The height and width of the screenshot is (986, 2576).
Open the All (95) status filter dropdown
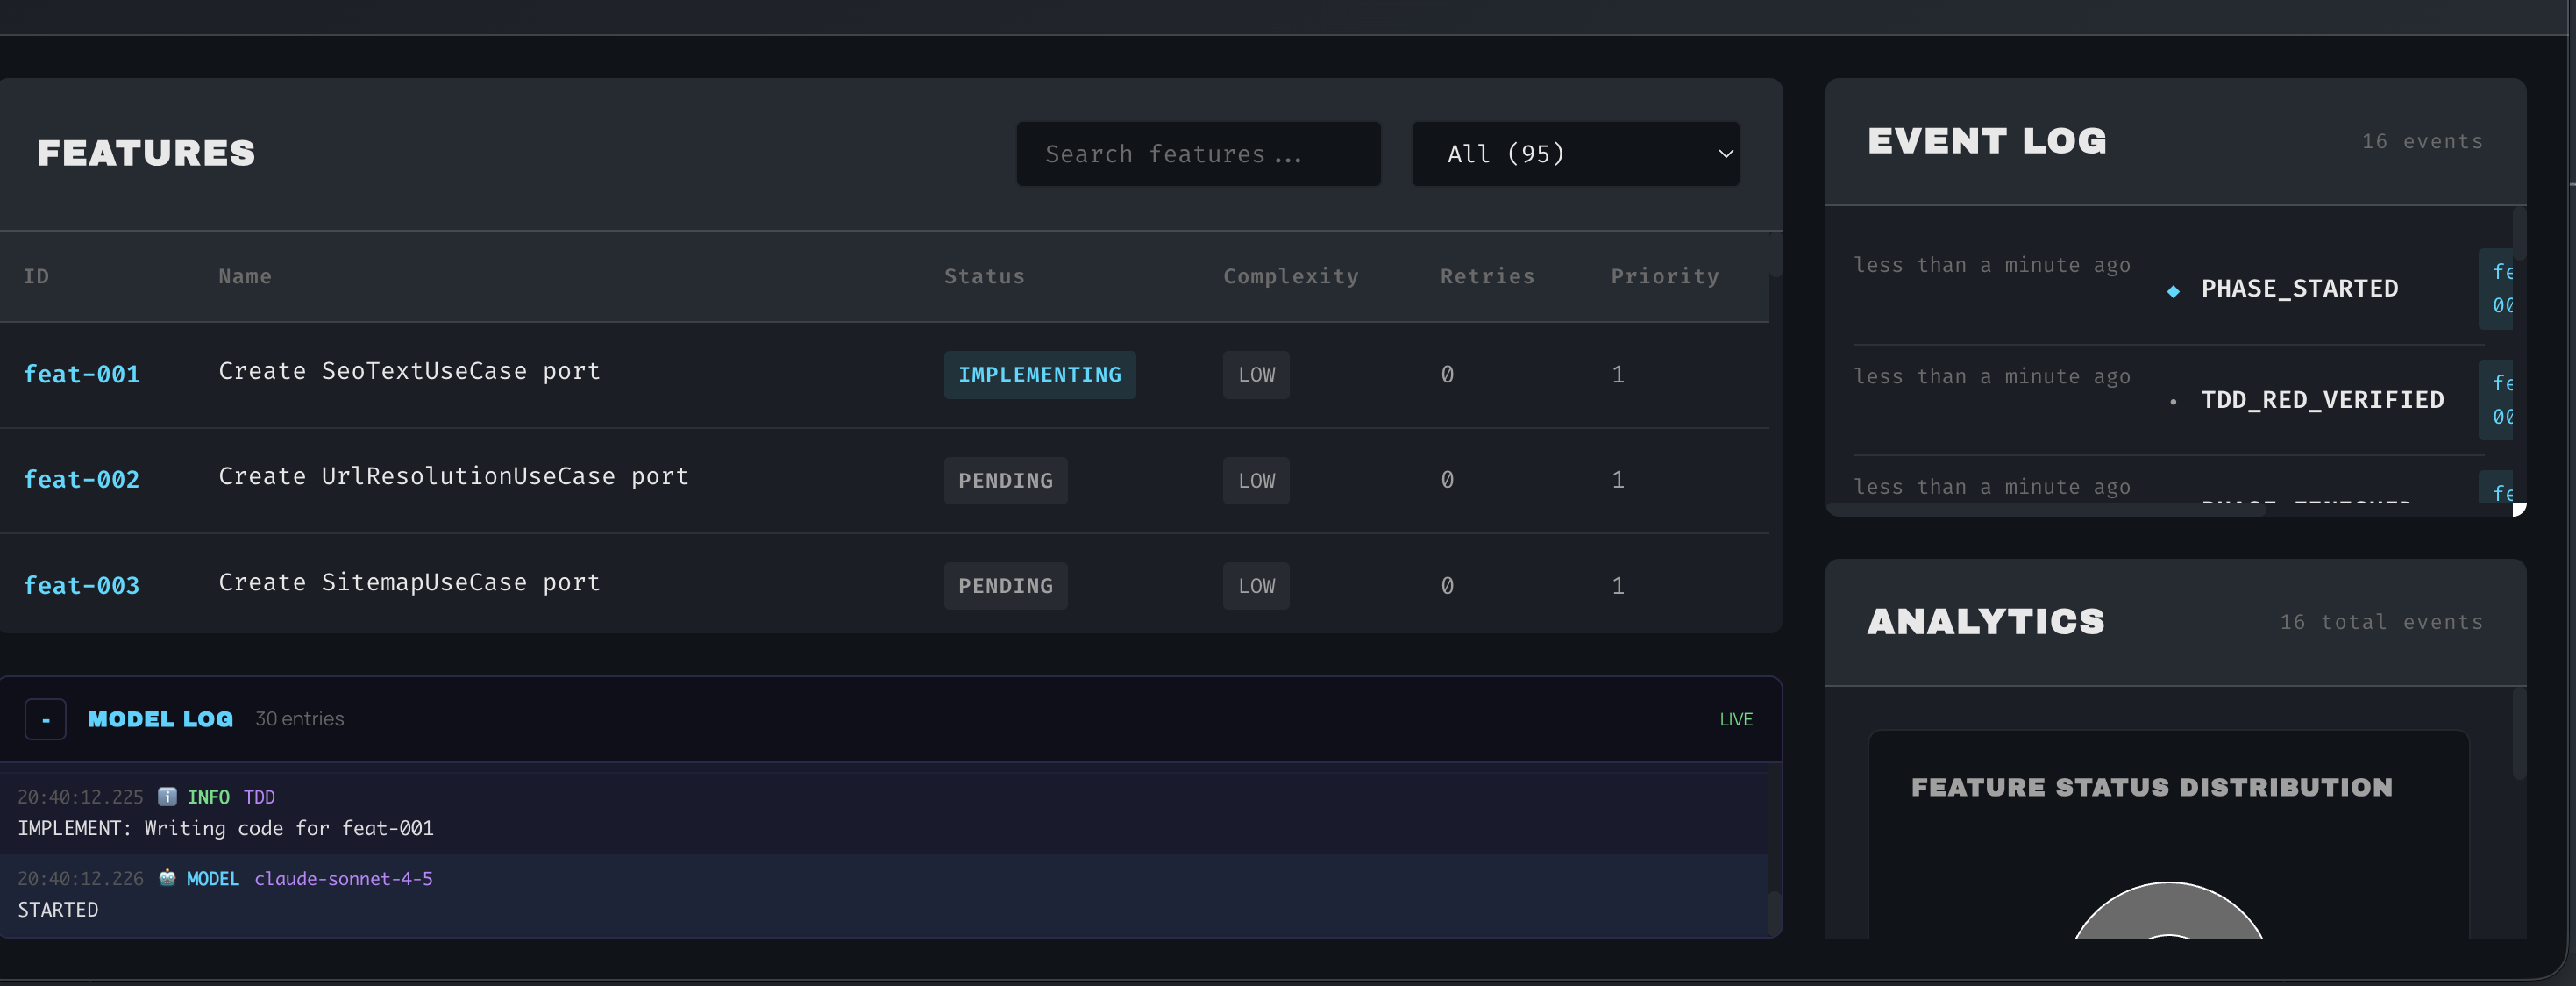pos(1575,154)
